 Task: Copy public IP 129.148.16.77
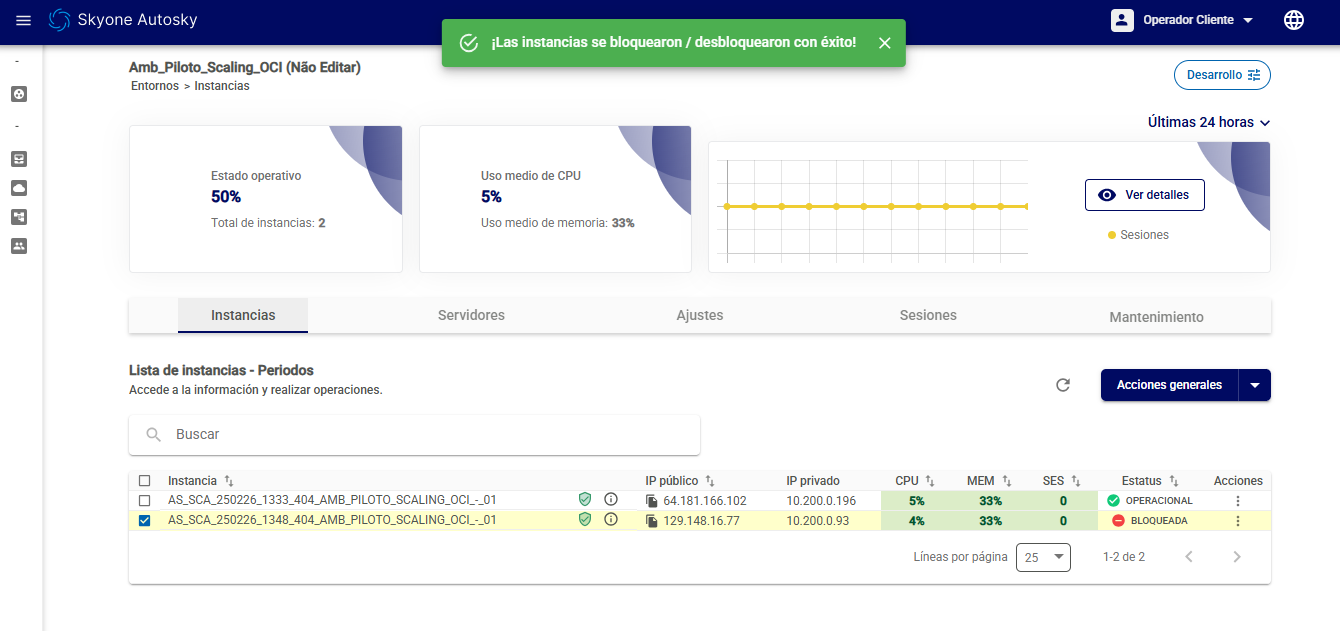click(x=651, y=521)
